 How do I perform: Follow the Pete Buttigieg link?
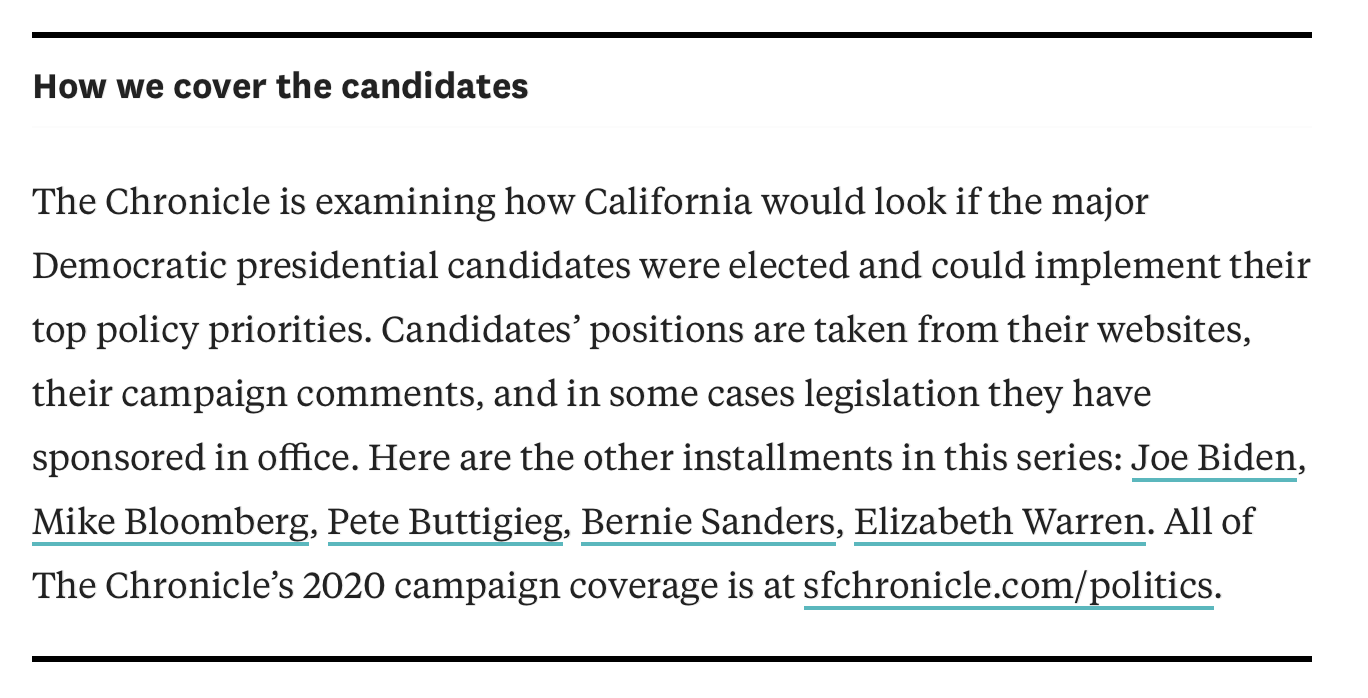coord(445,523)
